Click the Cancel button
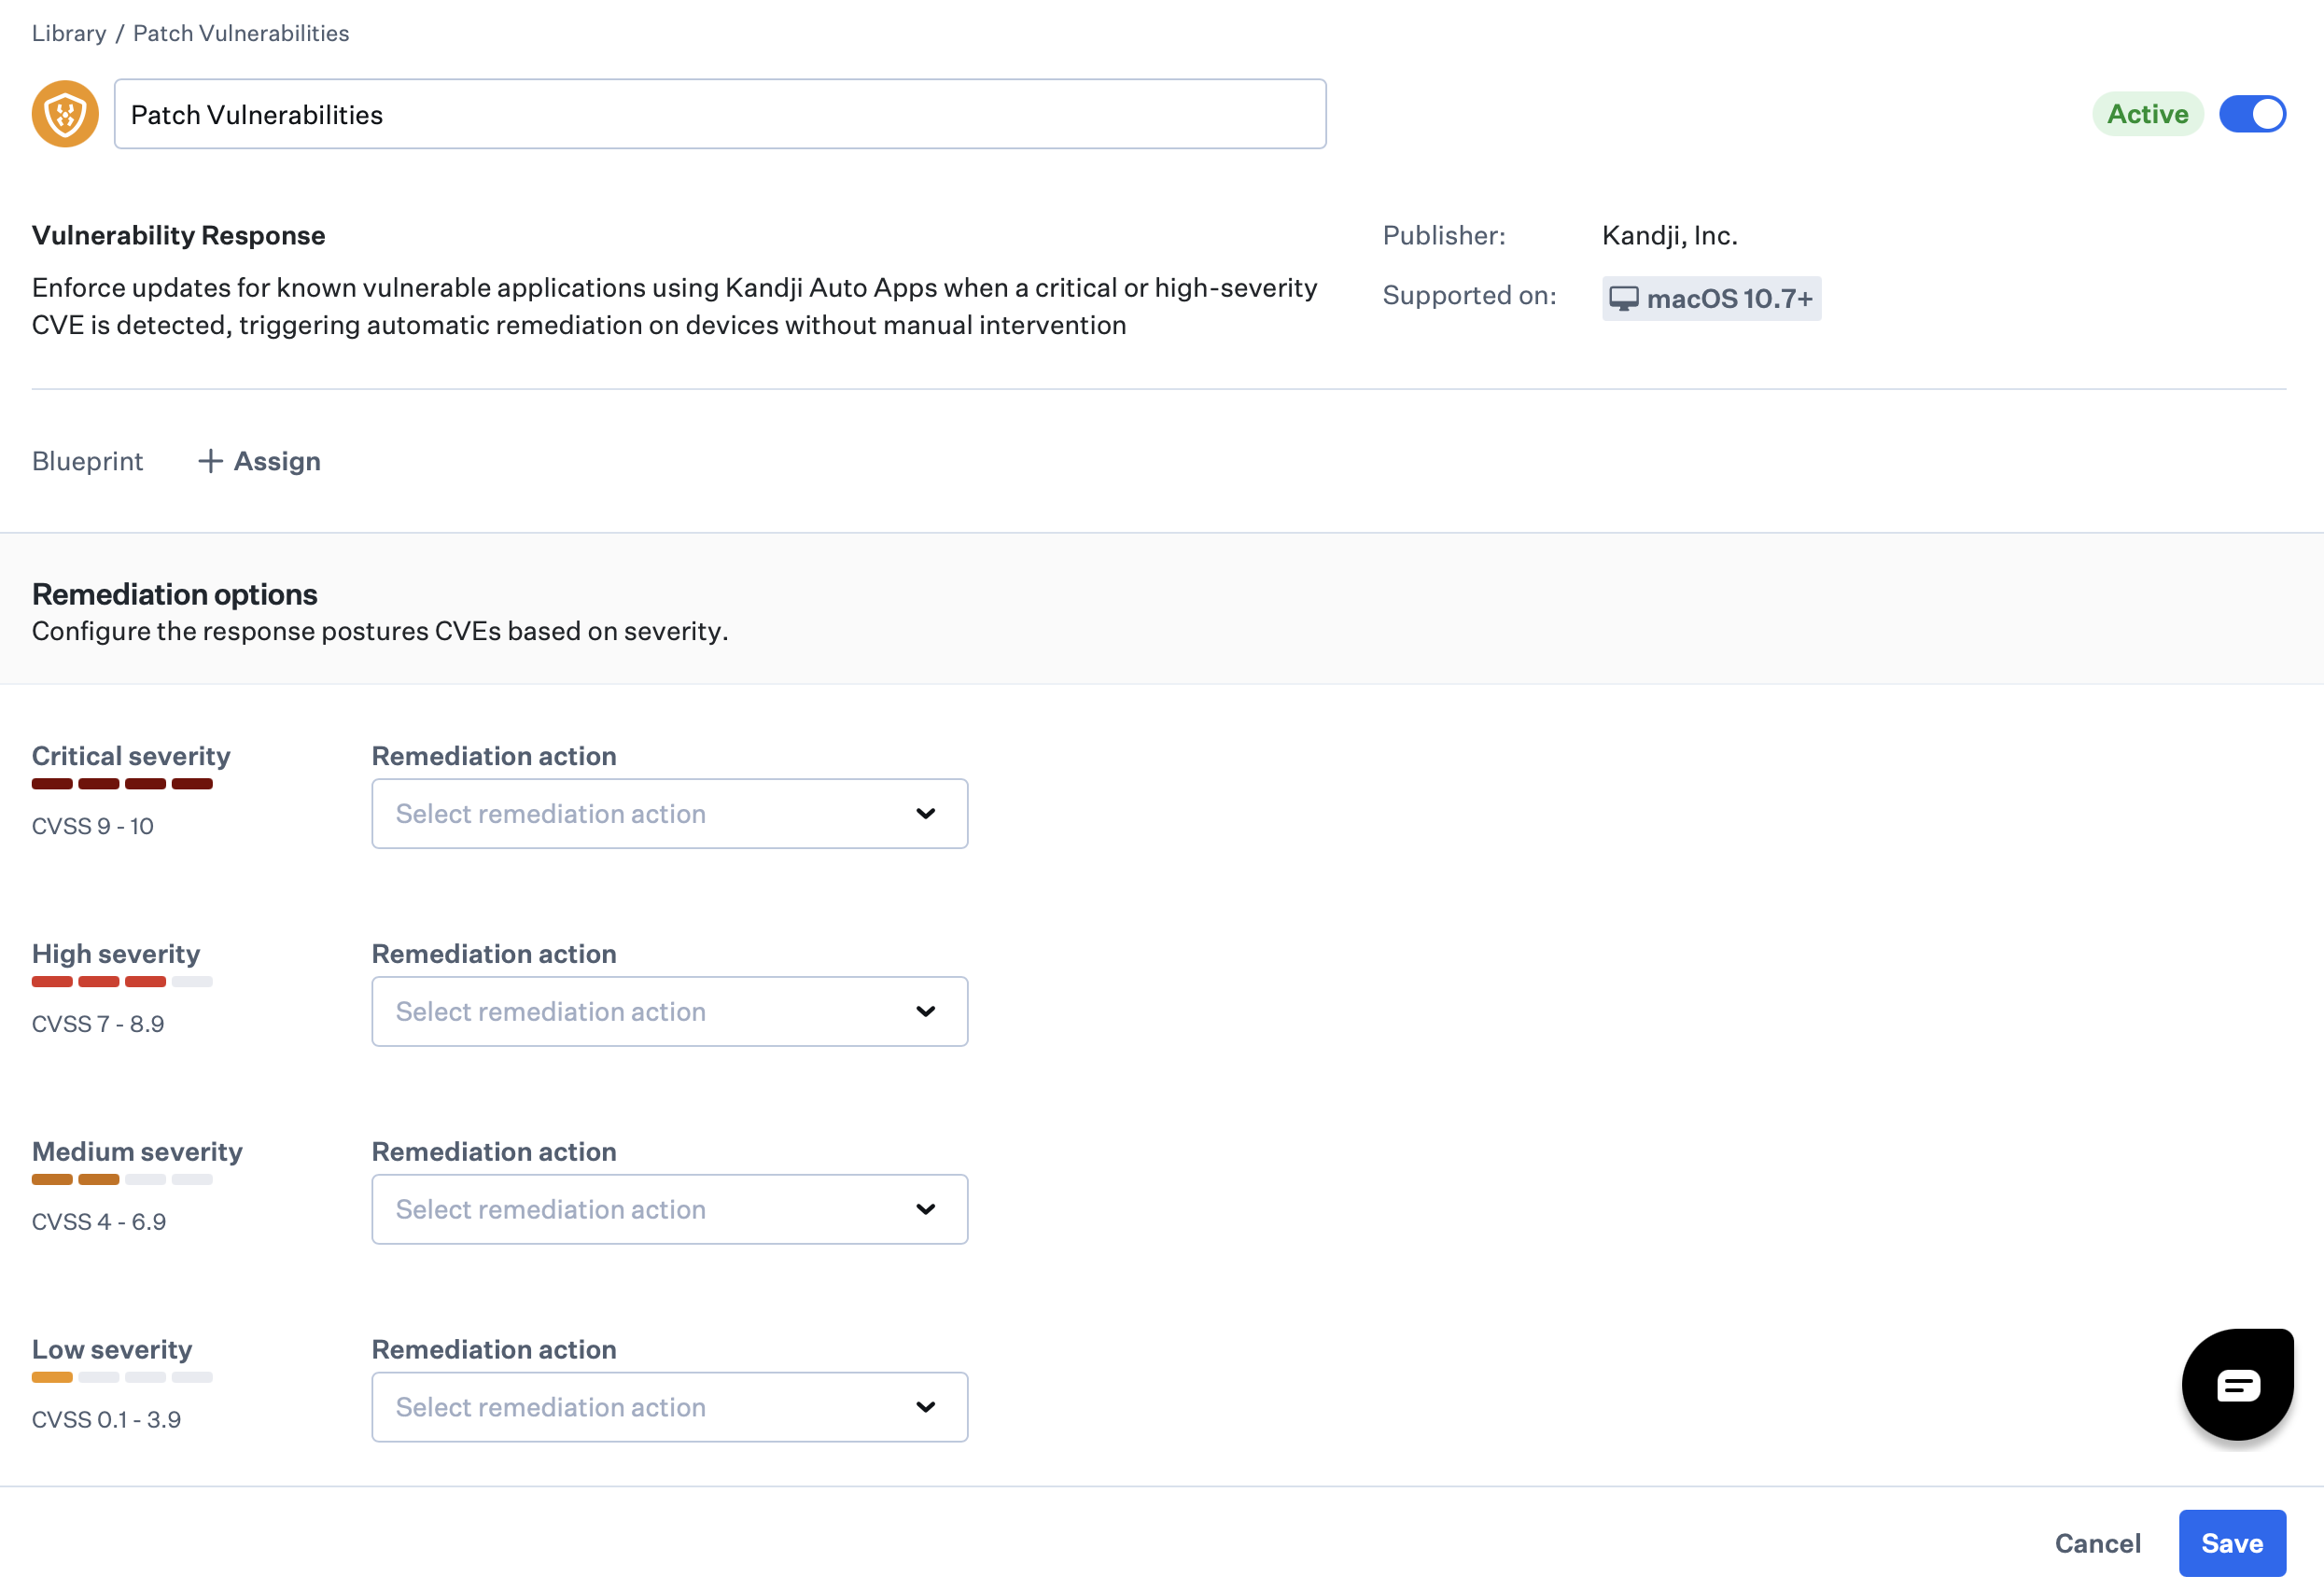 (2097, 1543)
